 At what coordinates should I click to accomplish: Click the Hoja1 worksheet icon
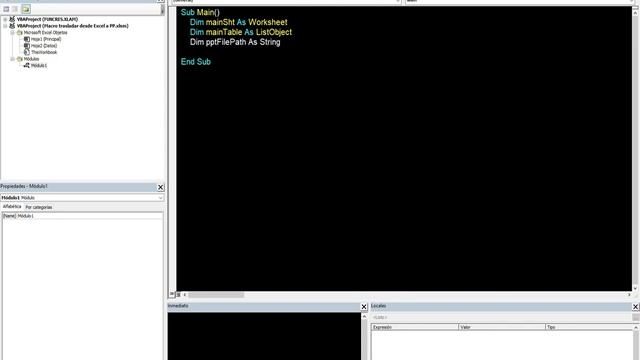pyautogui.click(x=27, y=39)
